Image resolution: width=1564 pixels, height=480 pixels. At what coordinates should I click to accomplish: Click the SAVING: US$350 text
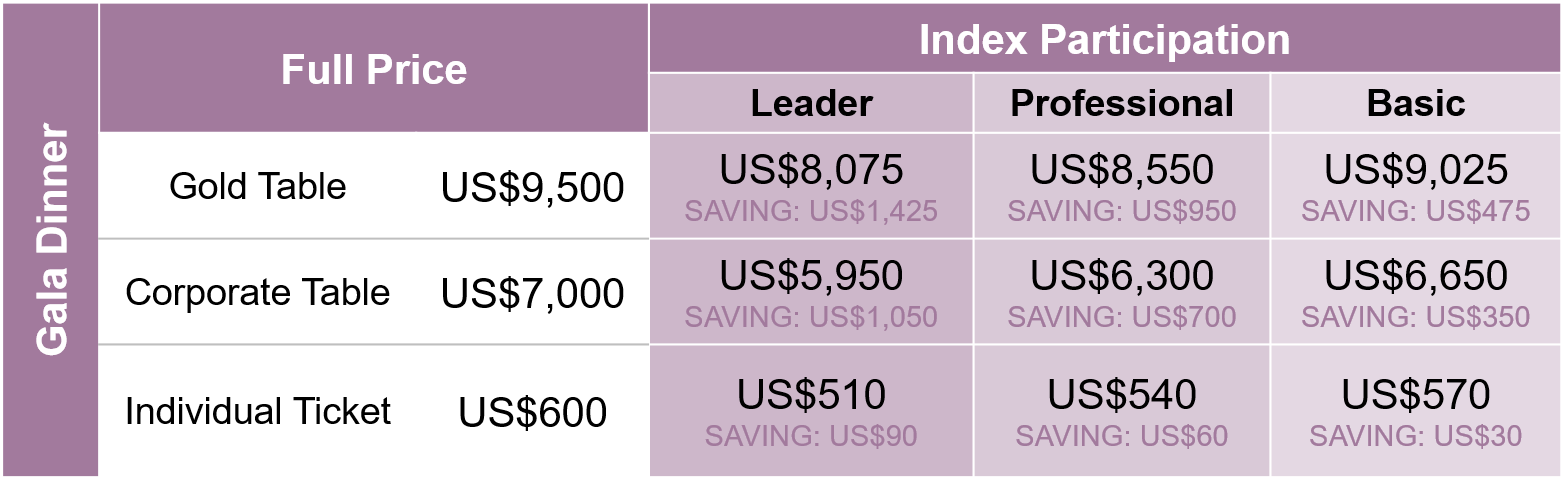click(1416, 317)
